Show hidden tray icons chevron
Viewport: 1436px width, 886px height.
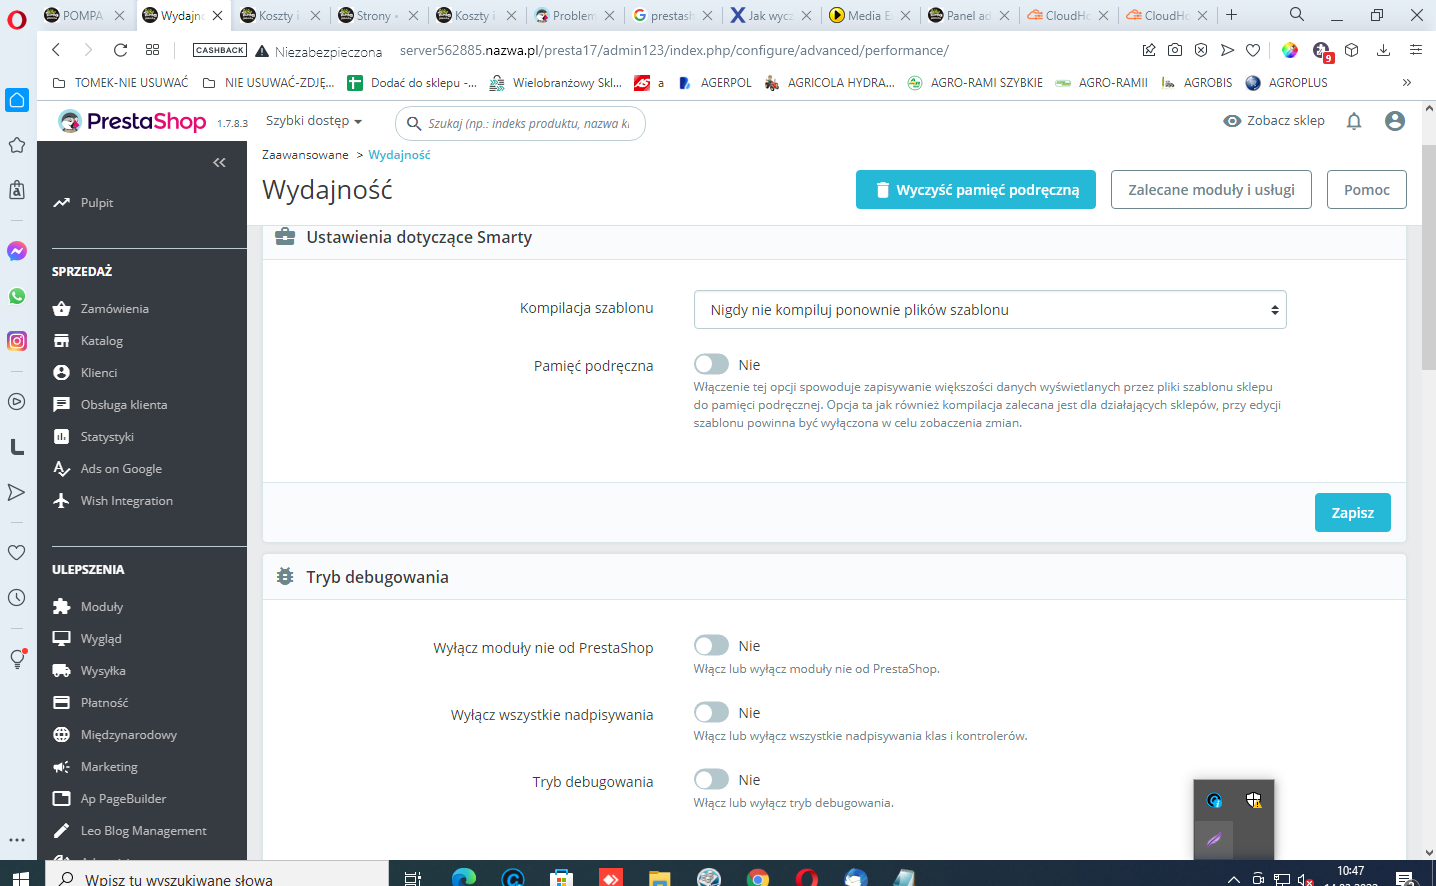[x=1233, y=879]
